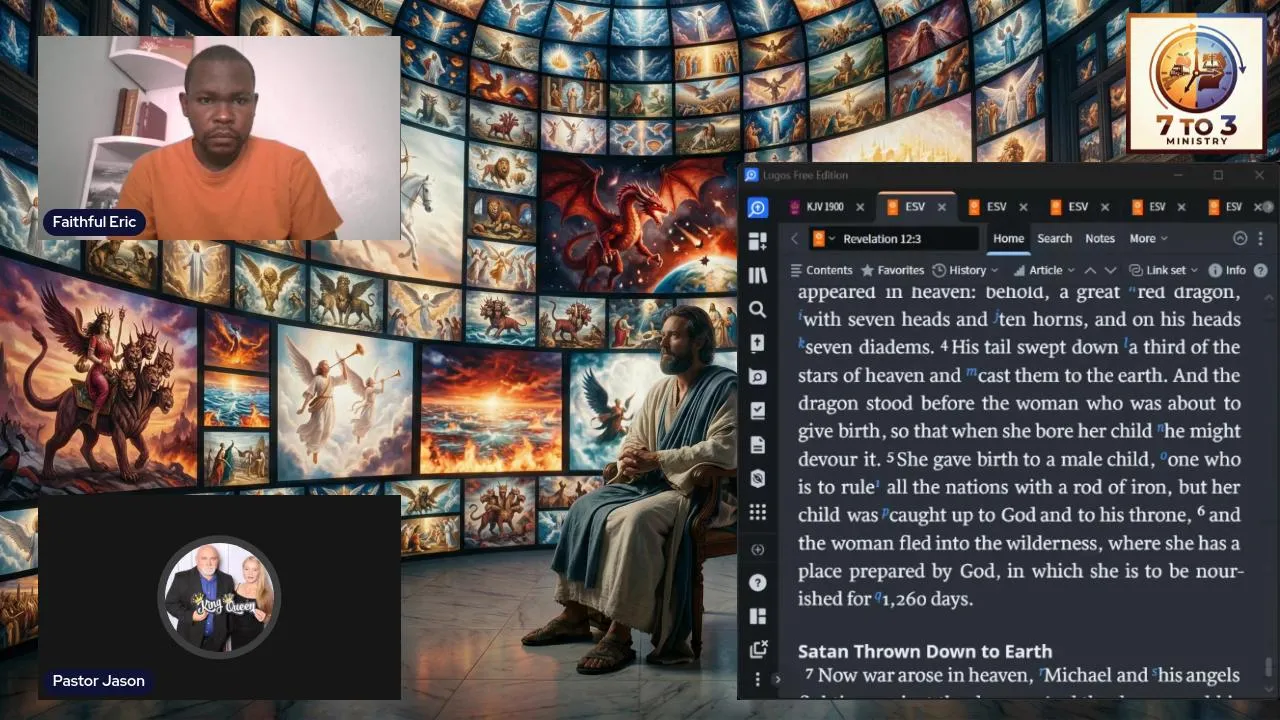
Task: Click the Favorites star button
Action: [x=892, y=270]
